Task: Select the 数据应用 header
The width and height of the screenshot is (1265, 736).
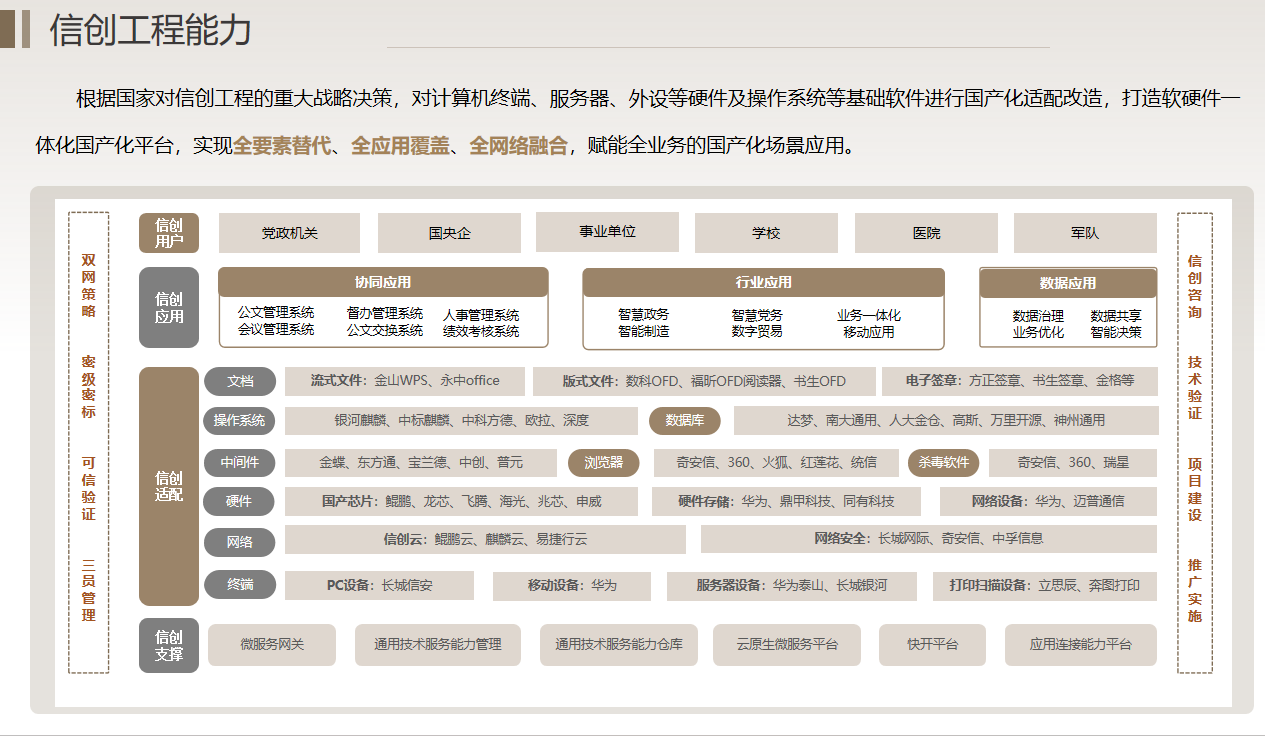Action: tap(1068, 283)
